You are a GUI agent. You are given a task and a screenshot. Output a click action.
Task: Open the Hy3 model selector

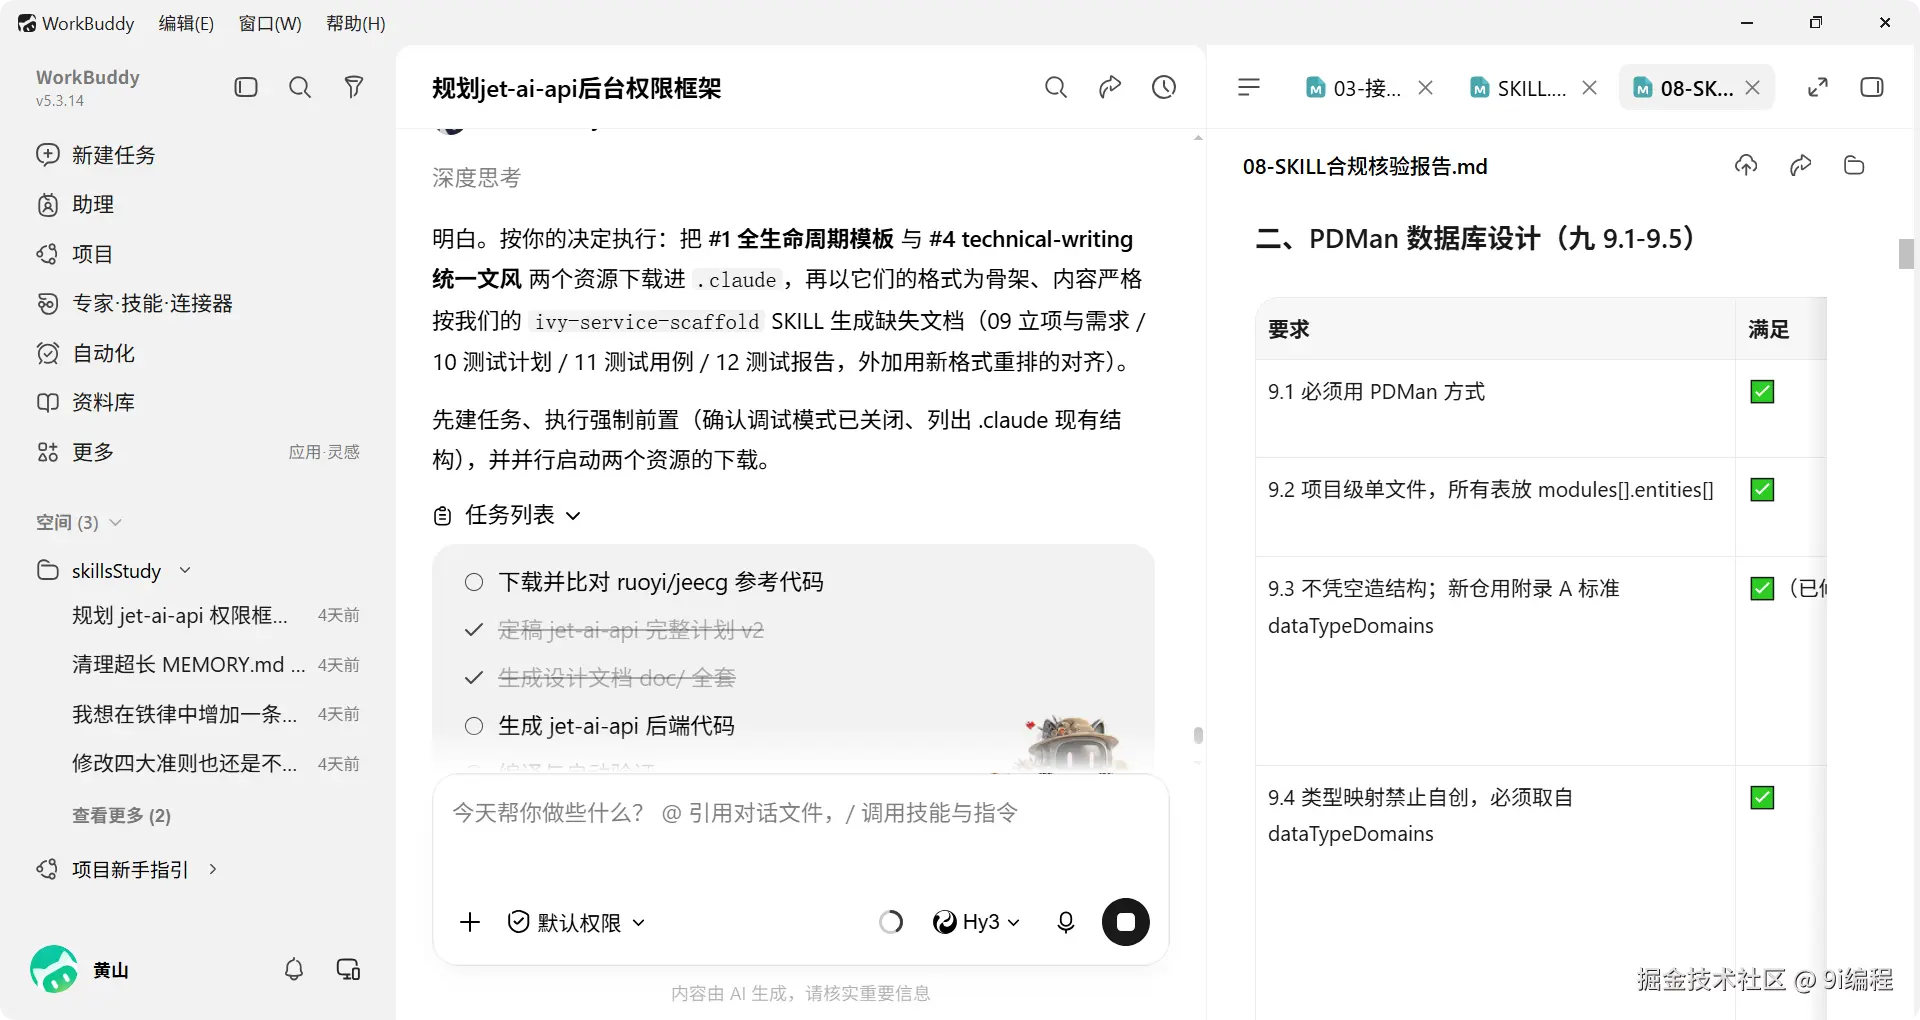coord(976,922)
